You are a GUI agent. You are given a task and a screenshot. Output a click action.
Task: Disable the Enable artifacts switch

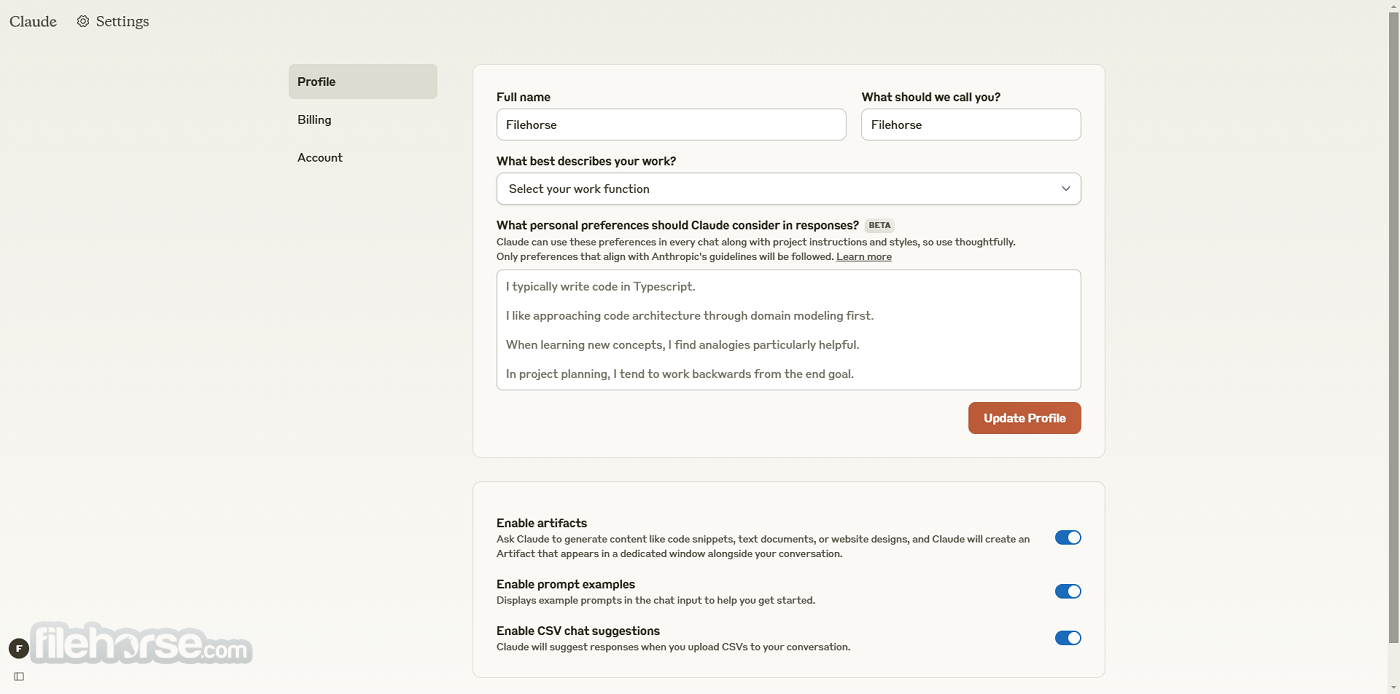coord(1068,538)
